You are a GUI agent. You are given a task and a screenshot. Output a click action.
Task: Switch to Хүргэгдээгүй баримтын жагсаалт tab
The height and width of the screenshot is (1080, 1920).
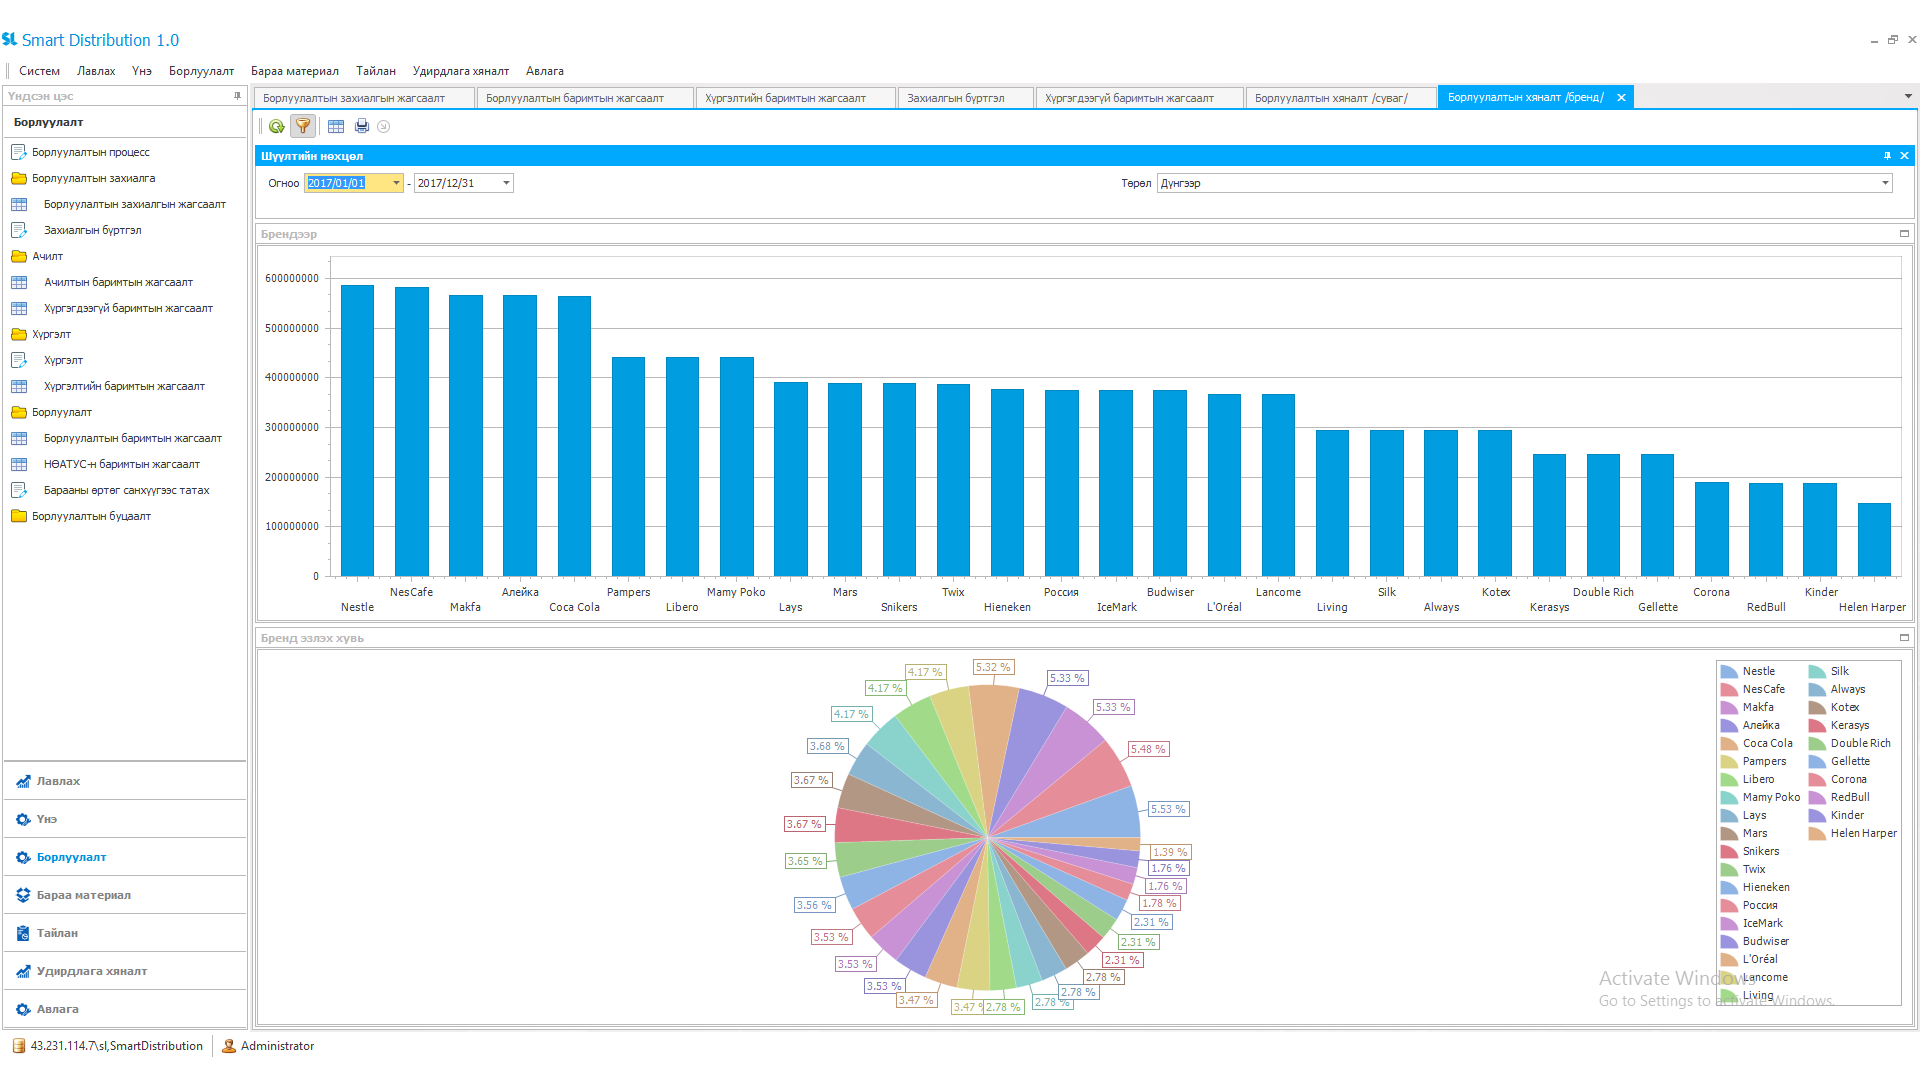coord(1139,98)
